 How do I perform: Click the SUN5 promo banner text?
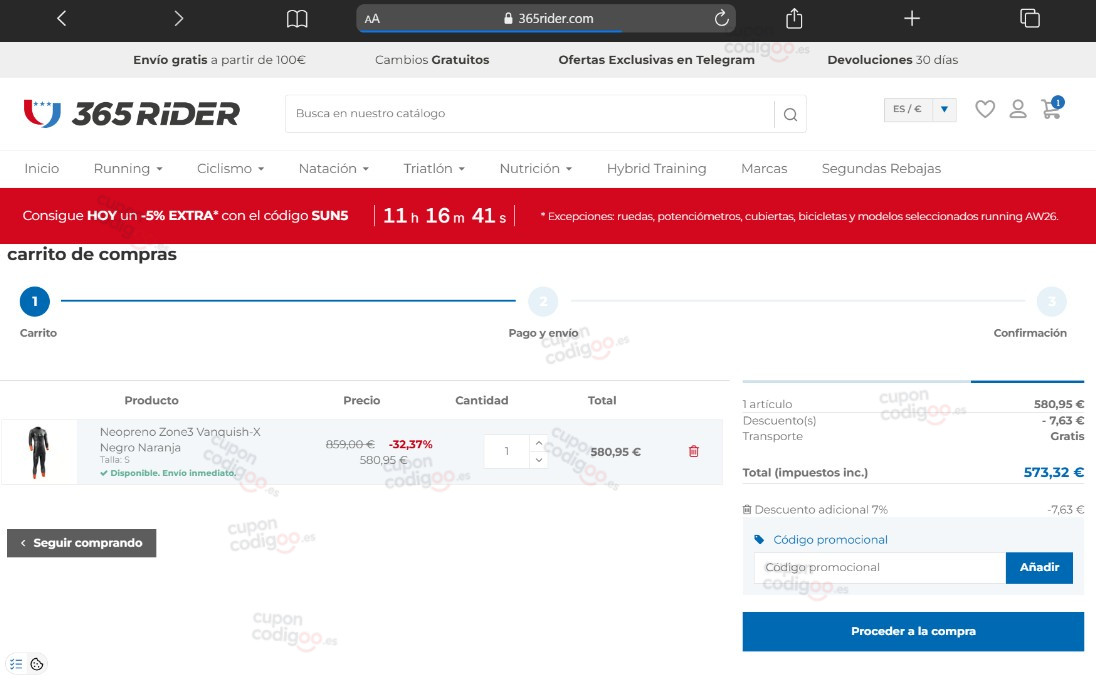point(185,215)
